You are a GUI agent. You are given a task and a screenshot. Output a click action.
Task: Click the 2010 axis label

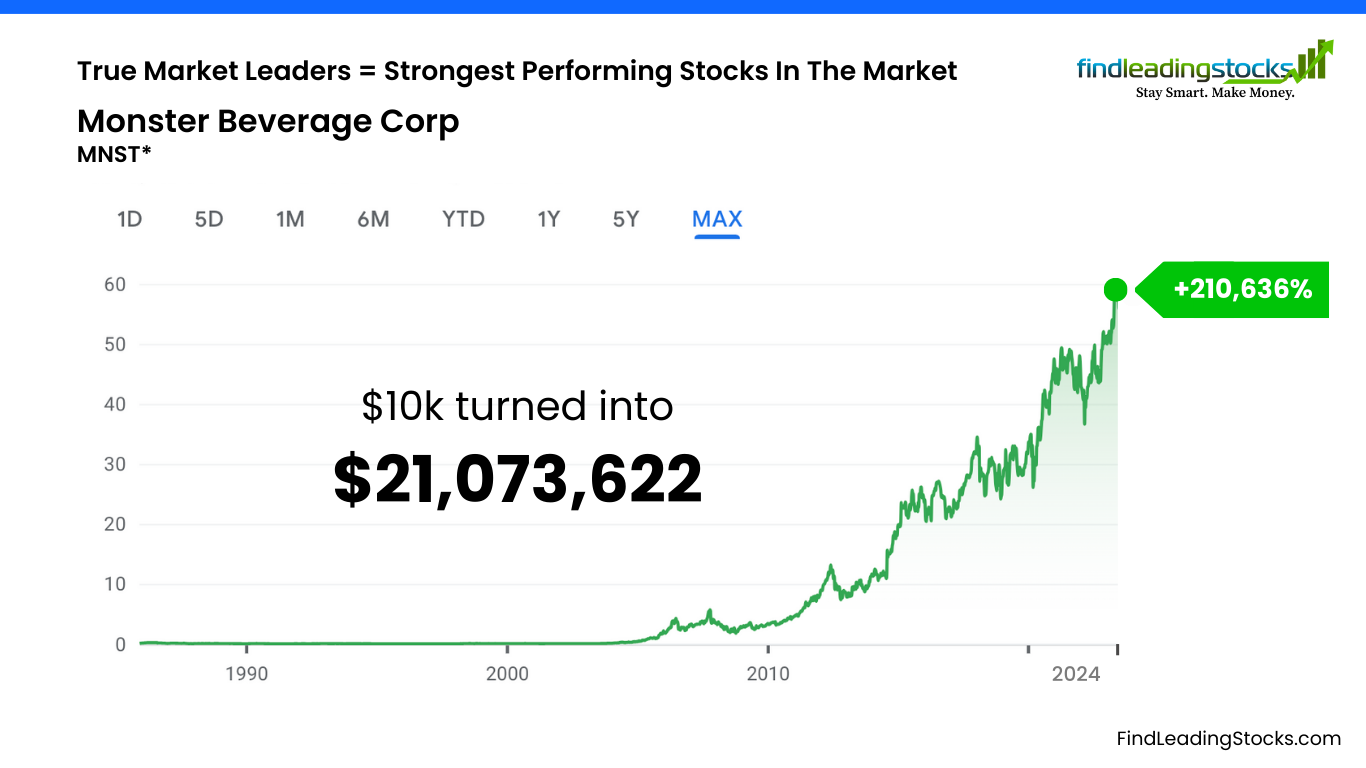tap(768, 674)
